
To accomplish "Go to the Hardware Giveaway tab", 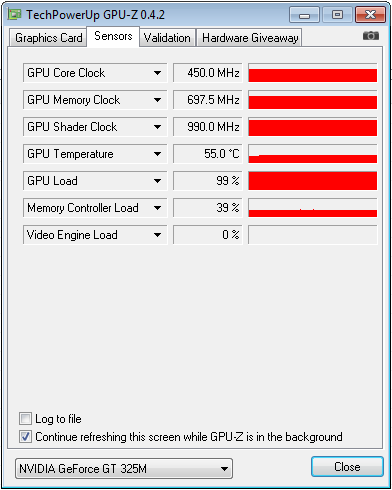I will pyautogui.click(x=249, y=38).
